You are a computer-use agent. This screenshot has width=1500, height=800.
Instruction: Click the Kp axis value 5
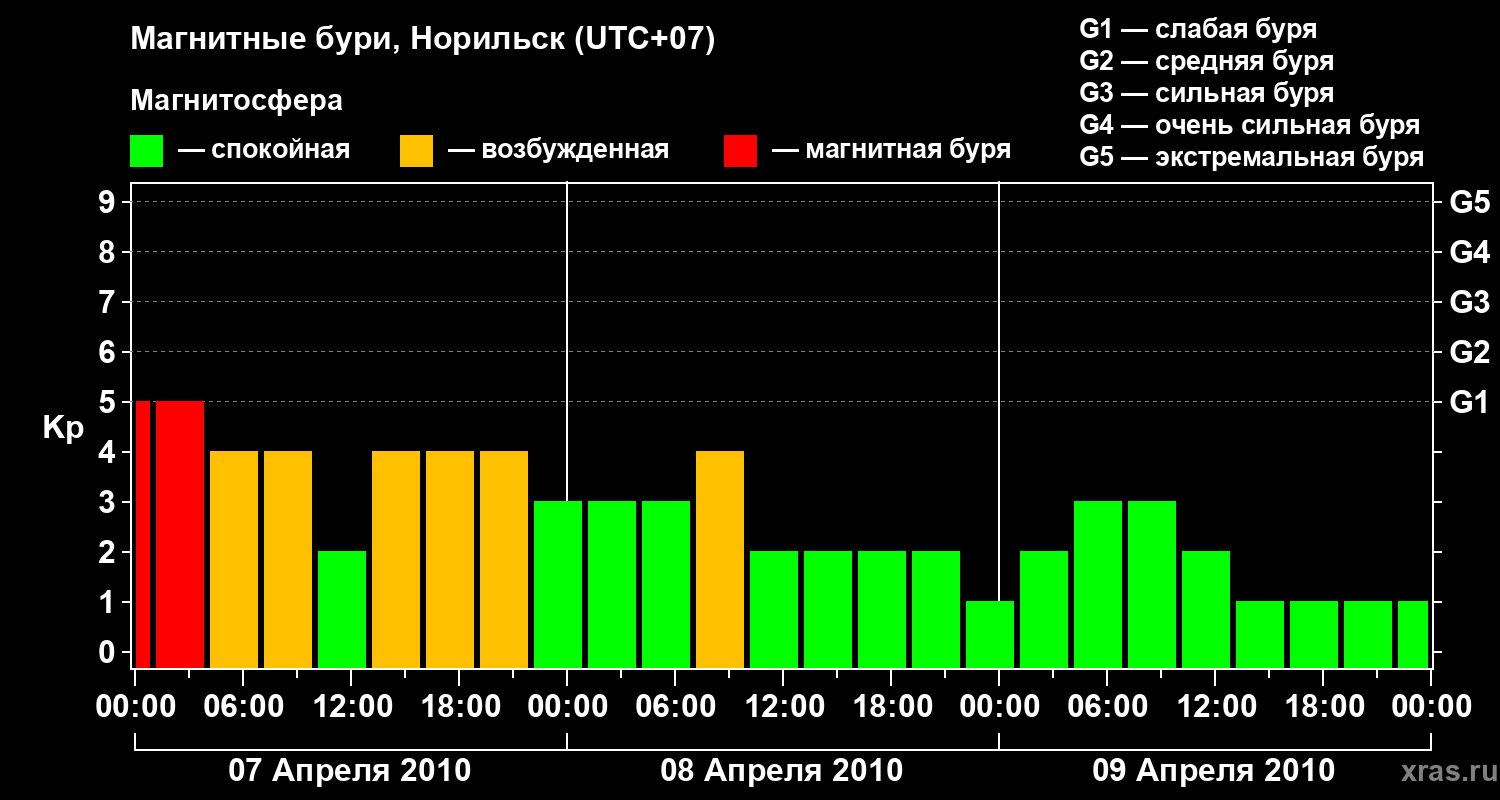coord(109,402)
